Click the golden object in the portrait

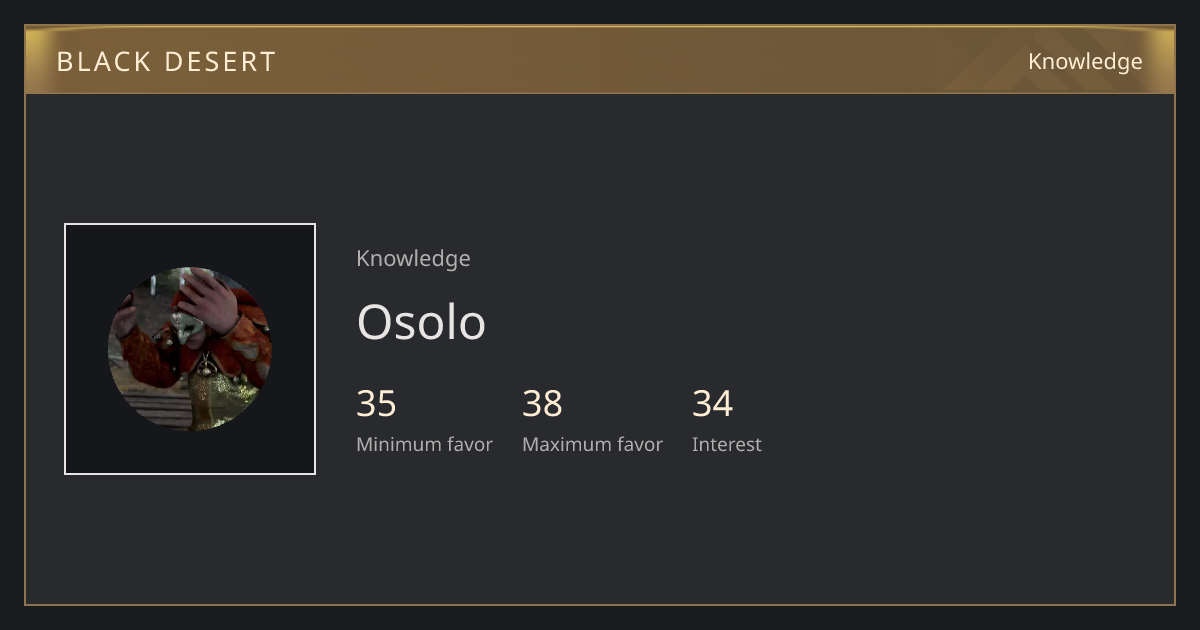[x=206, y=395]
